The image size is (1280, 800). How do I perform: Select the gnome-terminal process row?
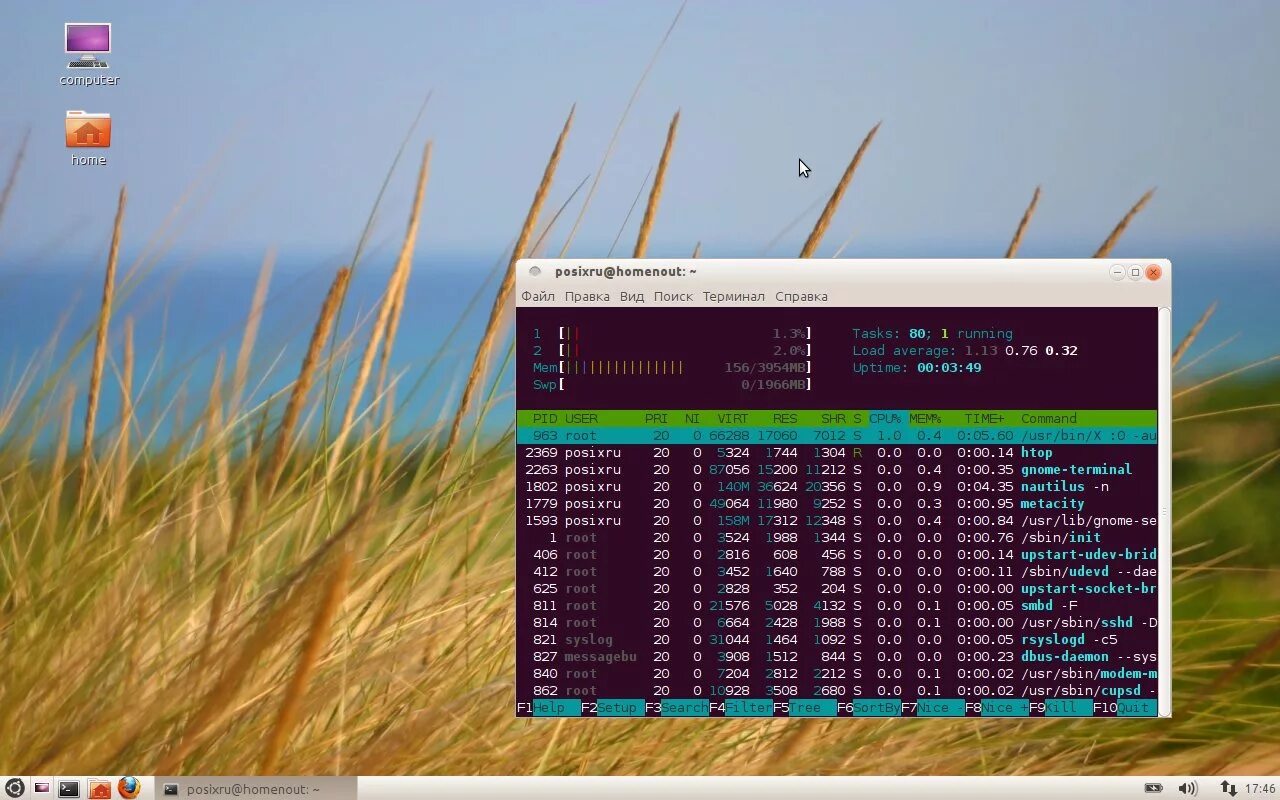[x=837, y=470]
